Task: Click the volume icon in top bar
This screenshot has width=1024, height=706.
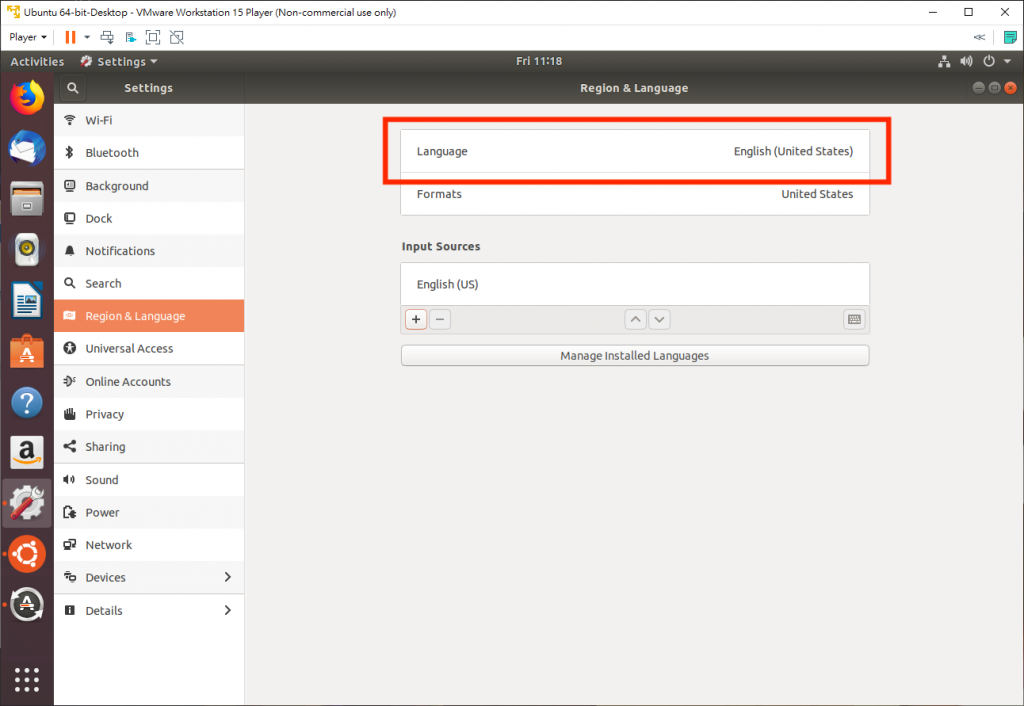Action: click(x=967, y=61)
